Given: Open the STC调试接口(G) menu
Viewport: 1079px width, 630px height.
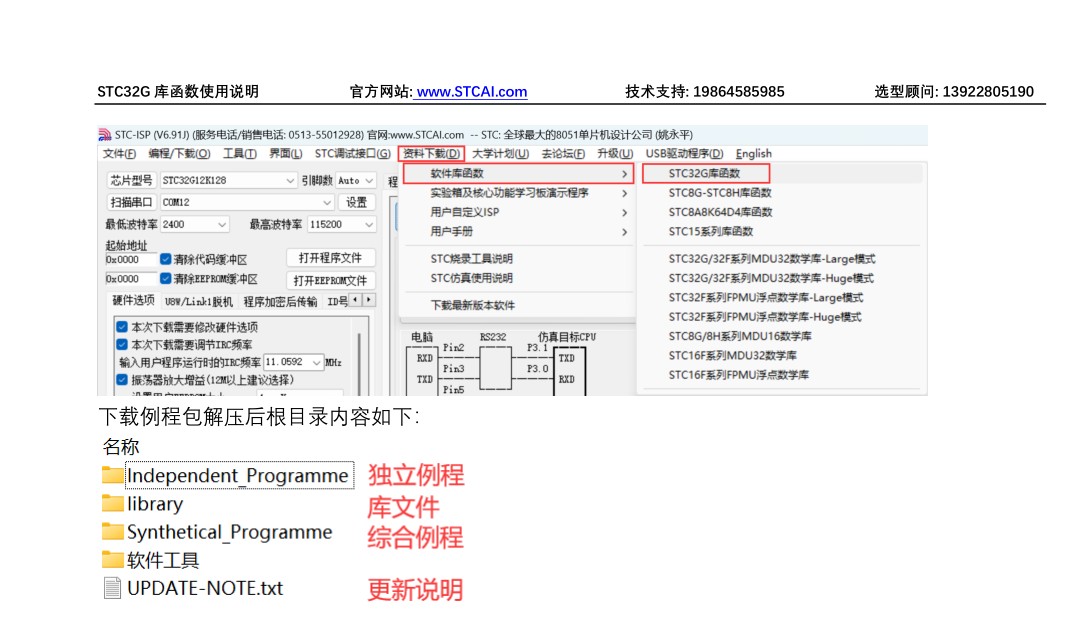Looking at the screenshot, I should 352,153.
